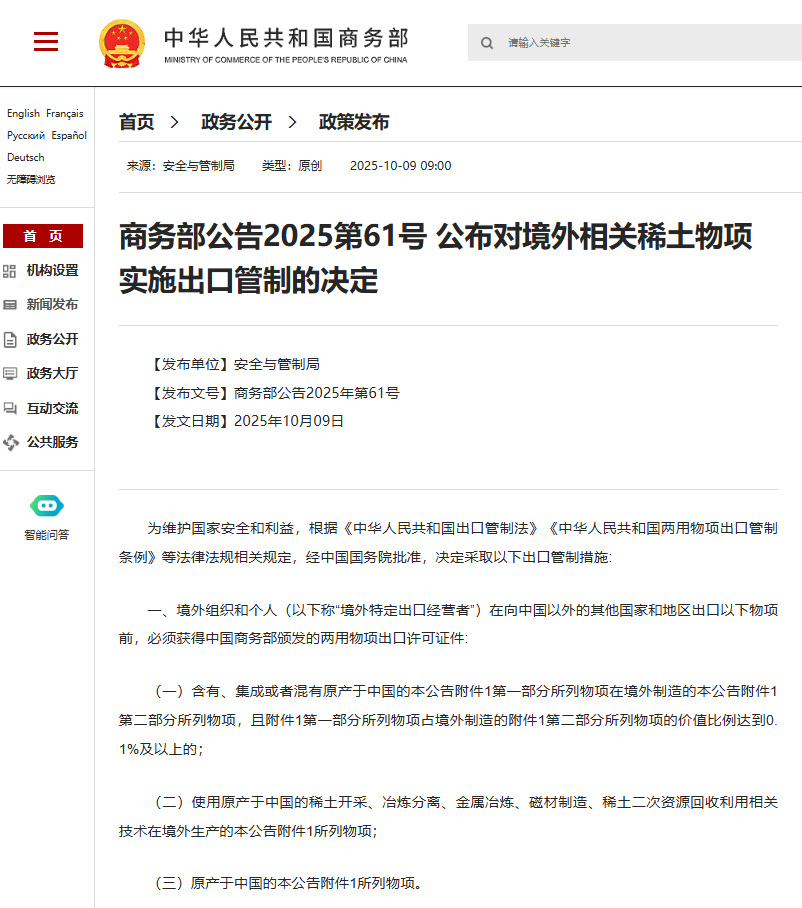This screenshot has height=908, width=802.
Task: Open the 智能问答 robot icon
Action: tap(47, 506)
